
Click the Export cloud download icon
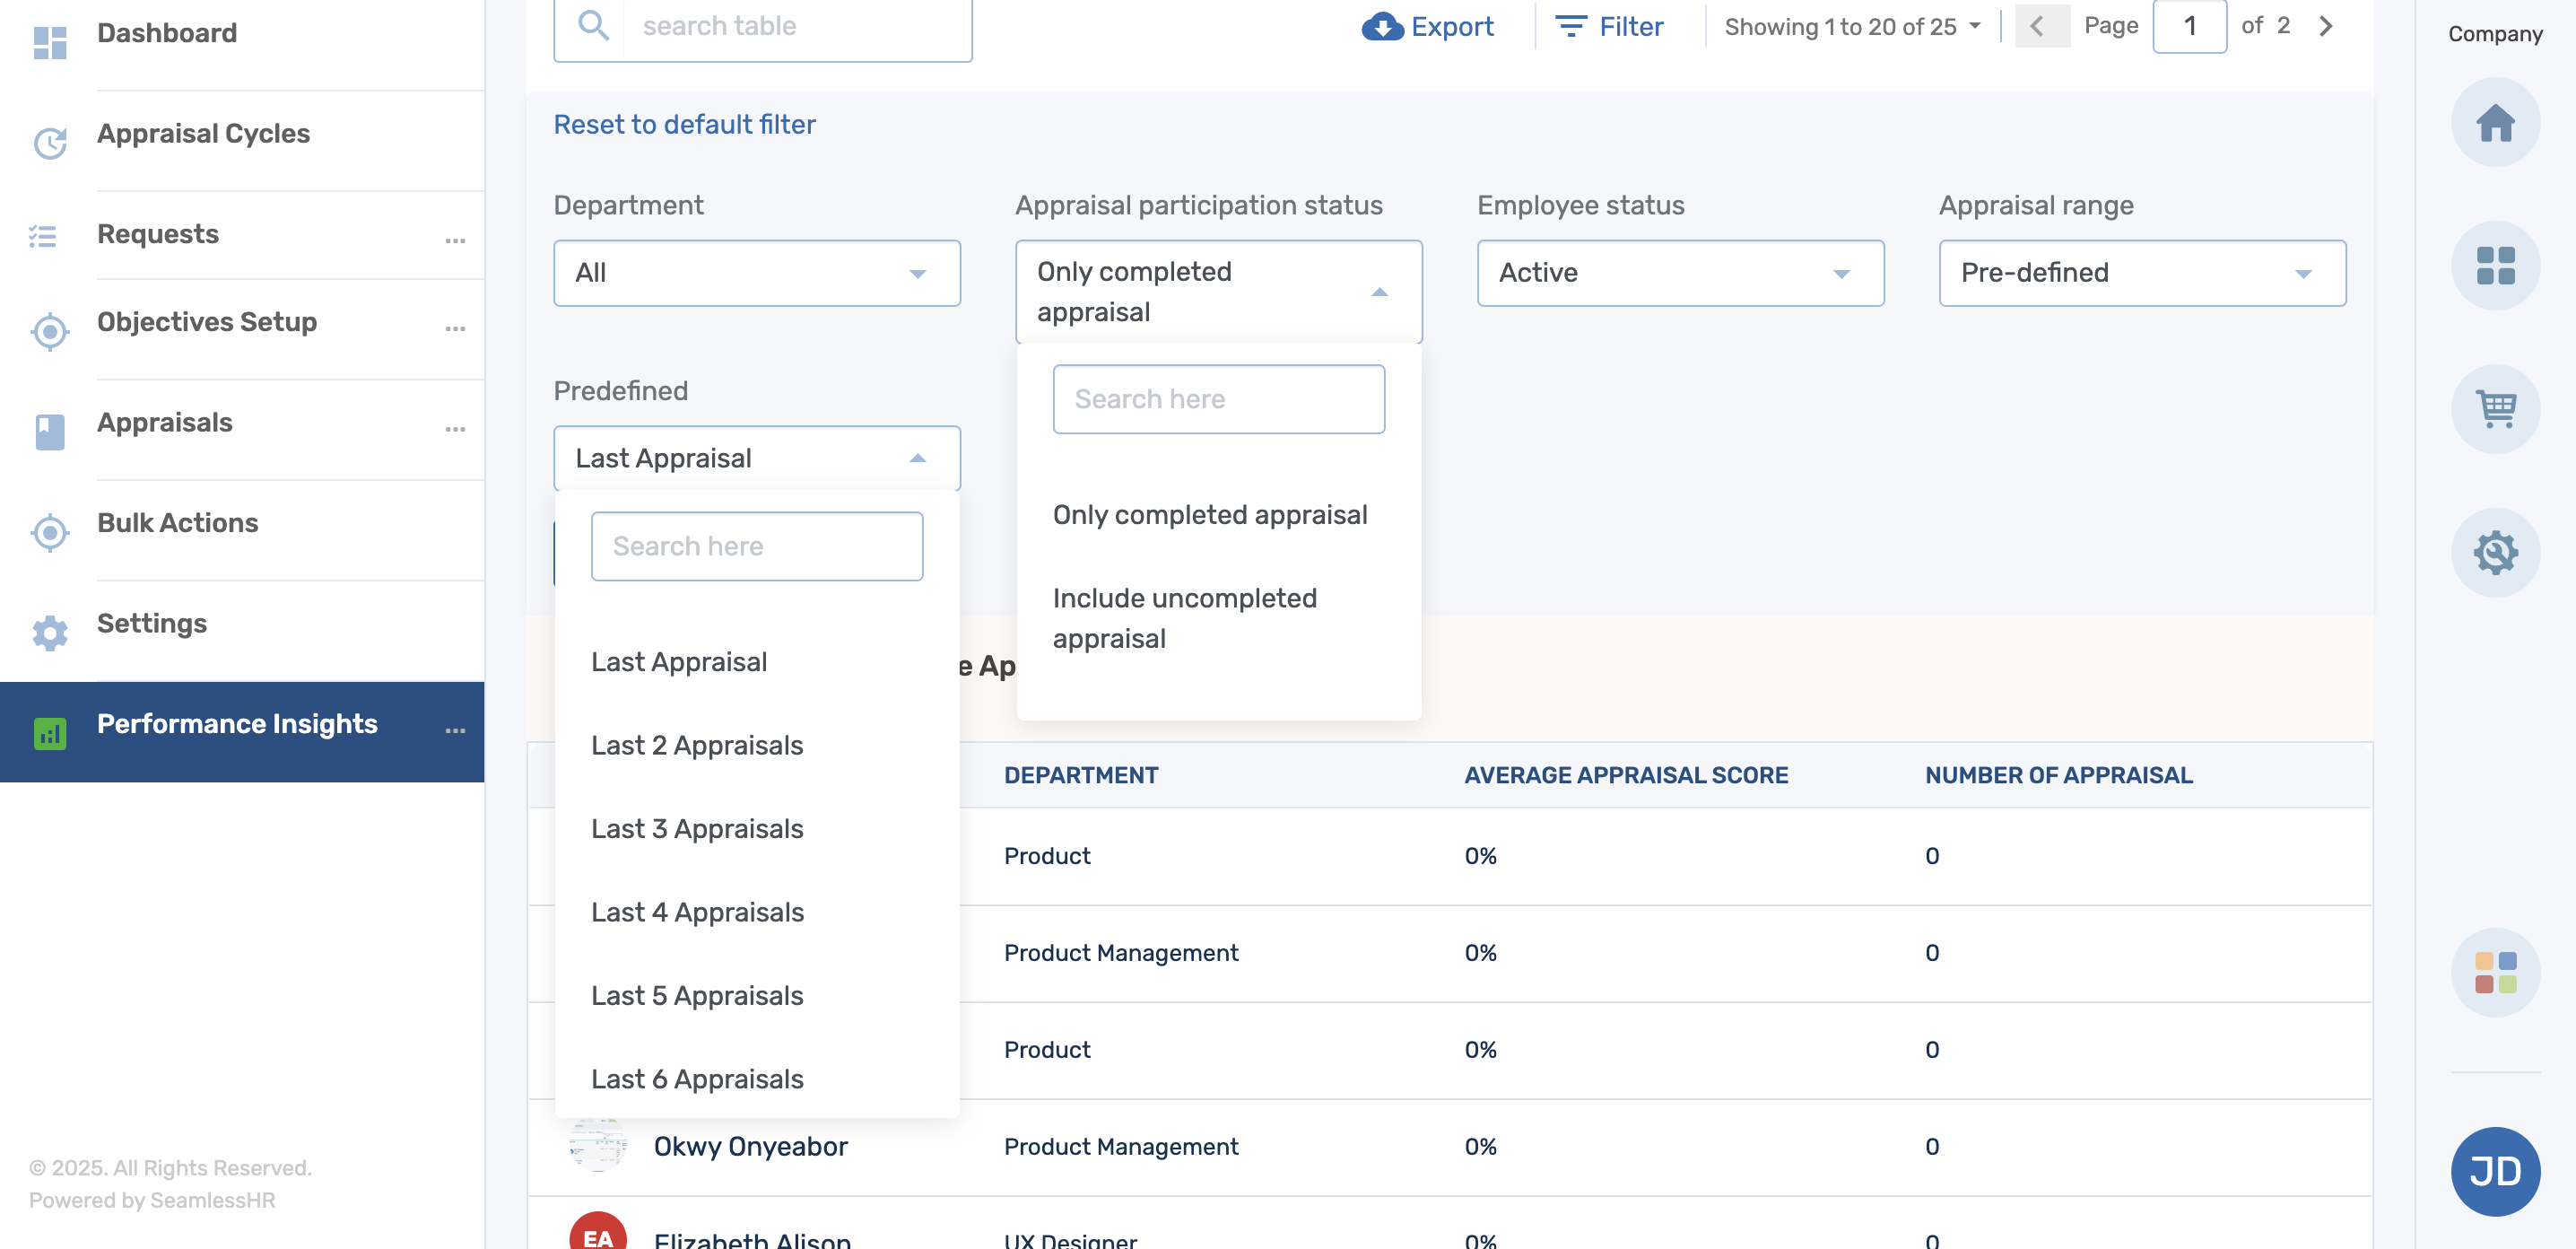click(x=1382, y=26)
